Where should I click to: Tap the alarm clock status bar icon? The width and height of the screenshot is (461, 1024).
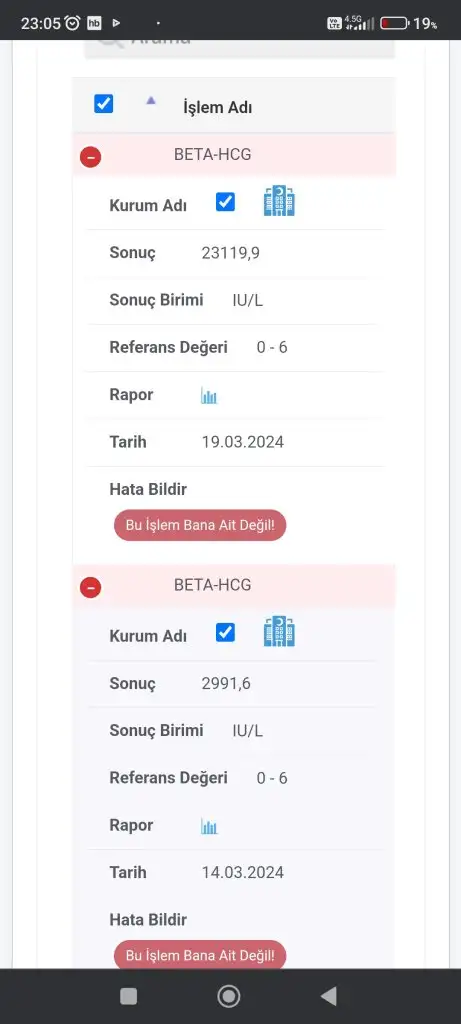tap(72, 24)
